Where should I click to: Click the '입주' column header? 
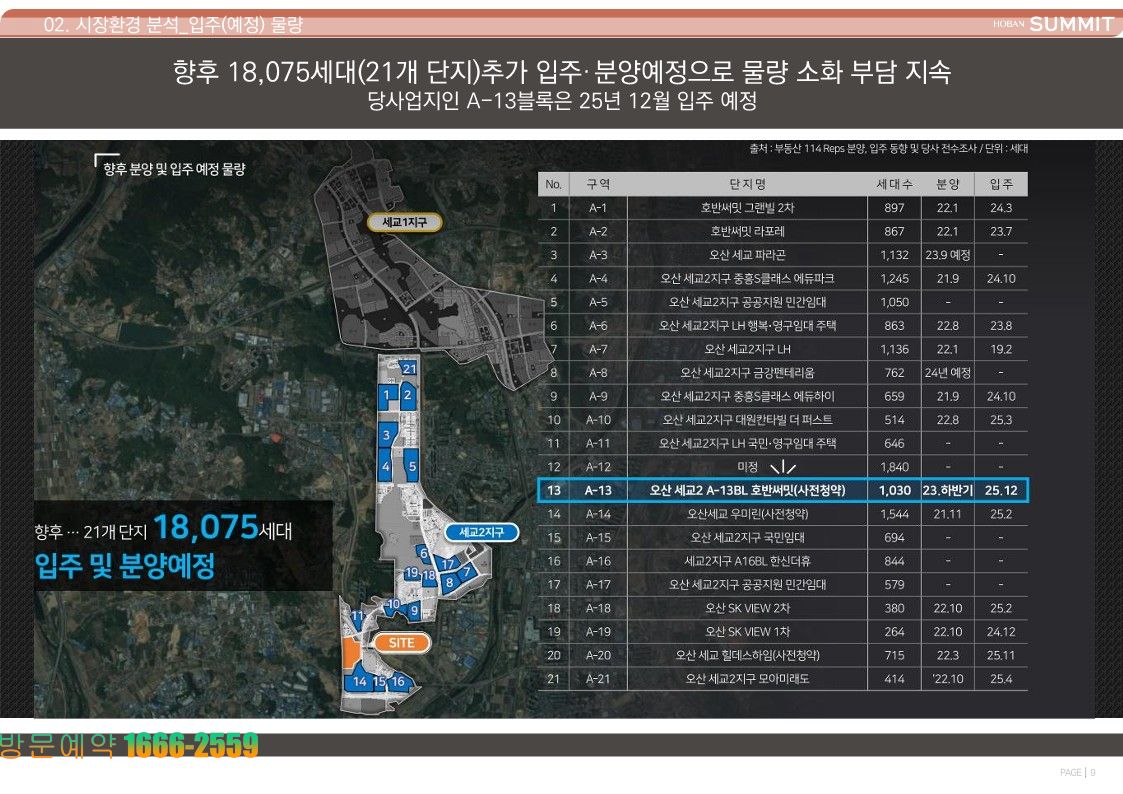pos(1001,184)
